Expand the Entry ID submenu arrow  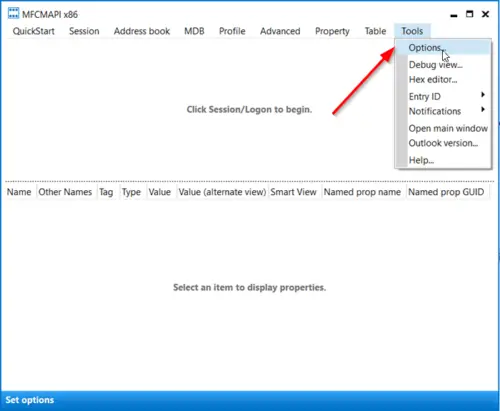click(x=483, y=95)
